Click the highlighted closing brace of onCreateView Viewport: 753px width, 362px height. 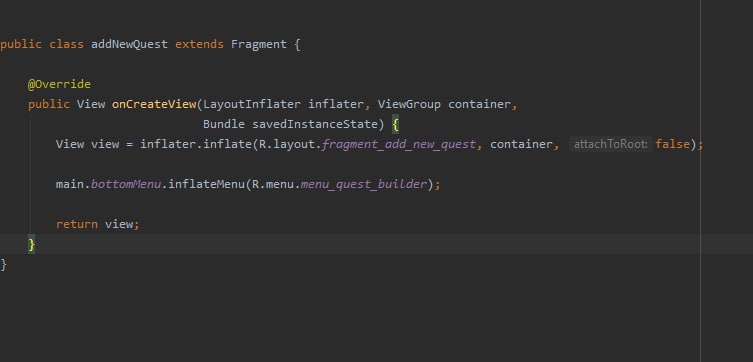pos(31,244)
